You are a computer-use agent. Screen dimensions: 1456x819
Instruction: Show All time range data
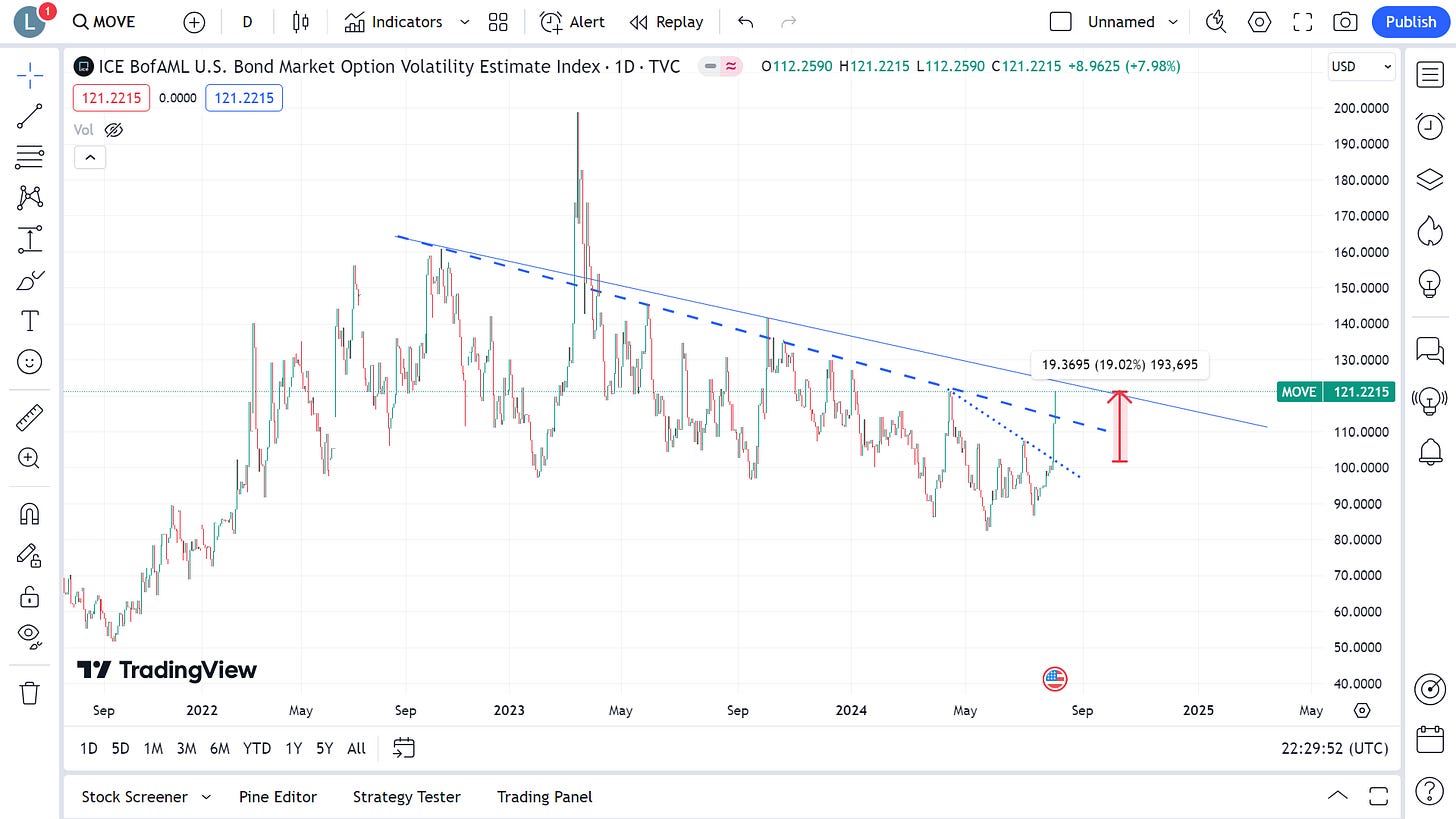[356, 748]
